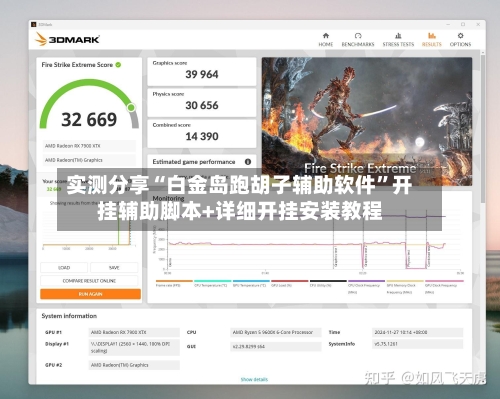
Task: Click GPU #1 value in System information
Action: (134, 332)
